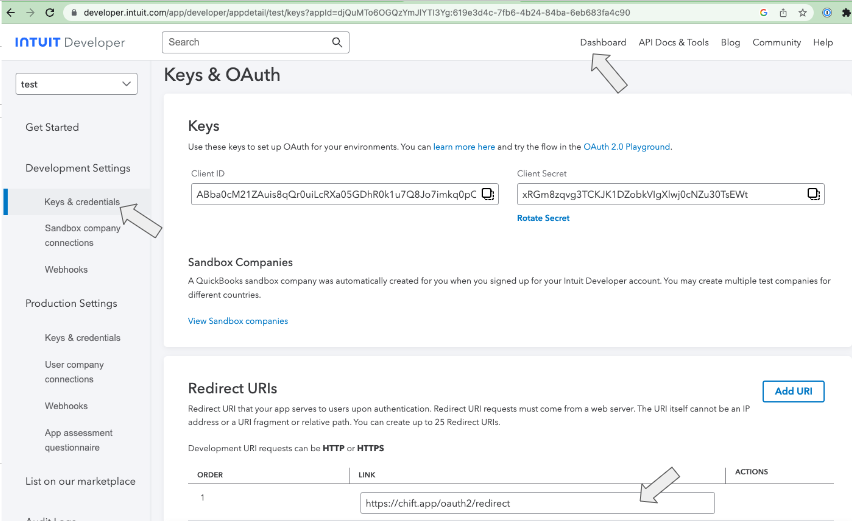
Task: Click the browser address bar URL
Action: point(356,12)
